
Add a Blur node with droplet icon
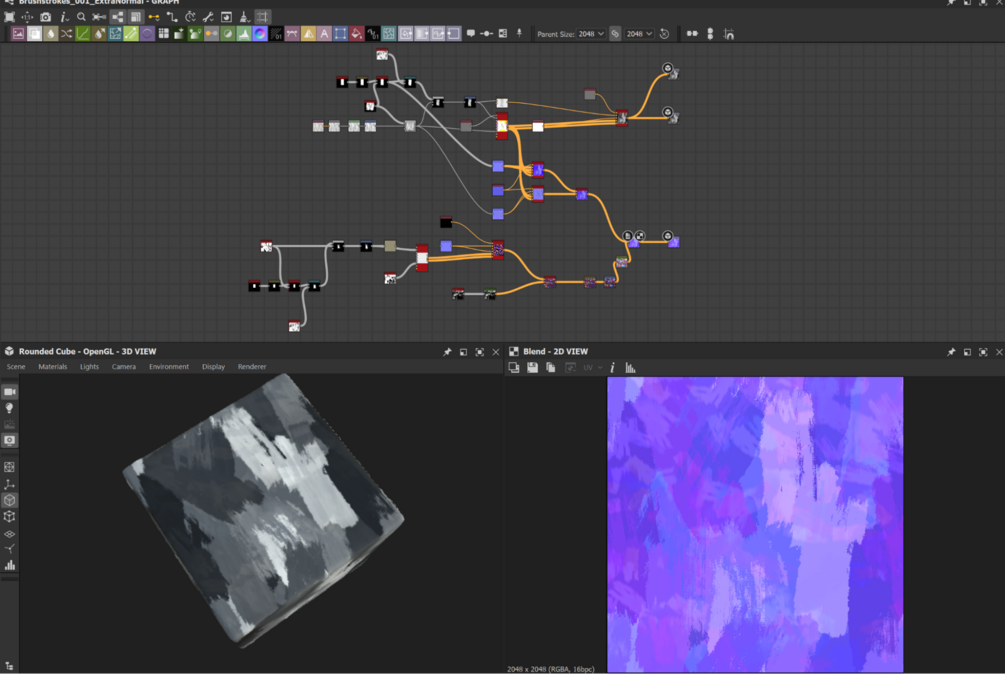pos(51,34)
